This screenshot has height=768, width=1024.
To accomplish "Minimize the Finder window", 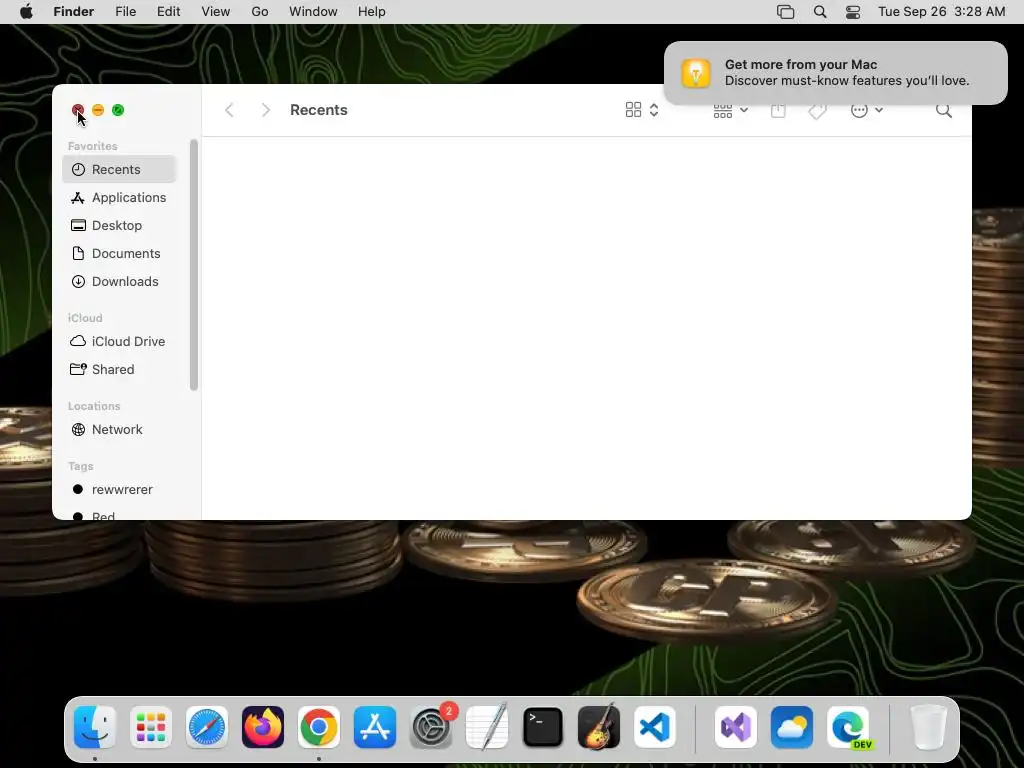I will click(x=98, y=110).
